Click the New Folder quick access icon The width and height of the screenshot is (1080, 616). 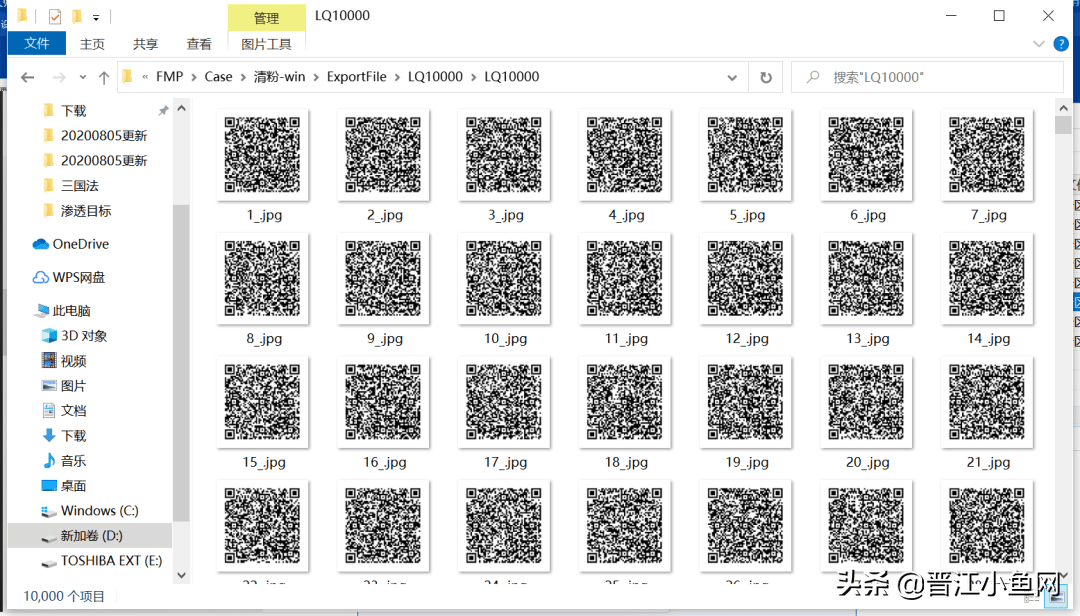pos(77,16)
